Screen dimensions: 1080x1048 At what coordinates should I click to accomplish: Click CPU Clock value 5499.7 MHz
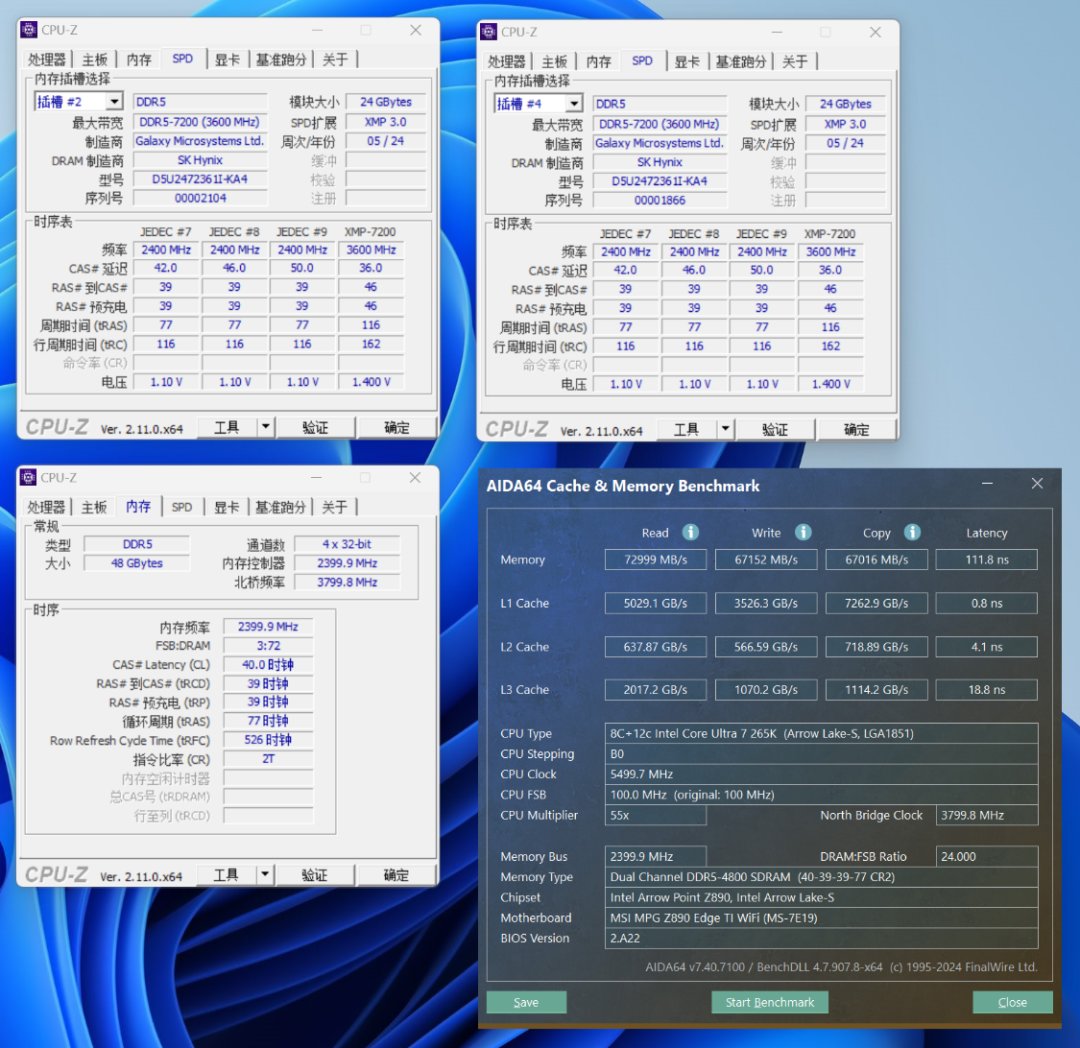821,774
